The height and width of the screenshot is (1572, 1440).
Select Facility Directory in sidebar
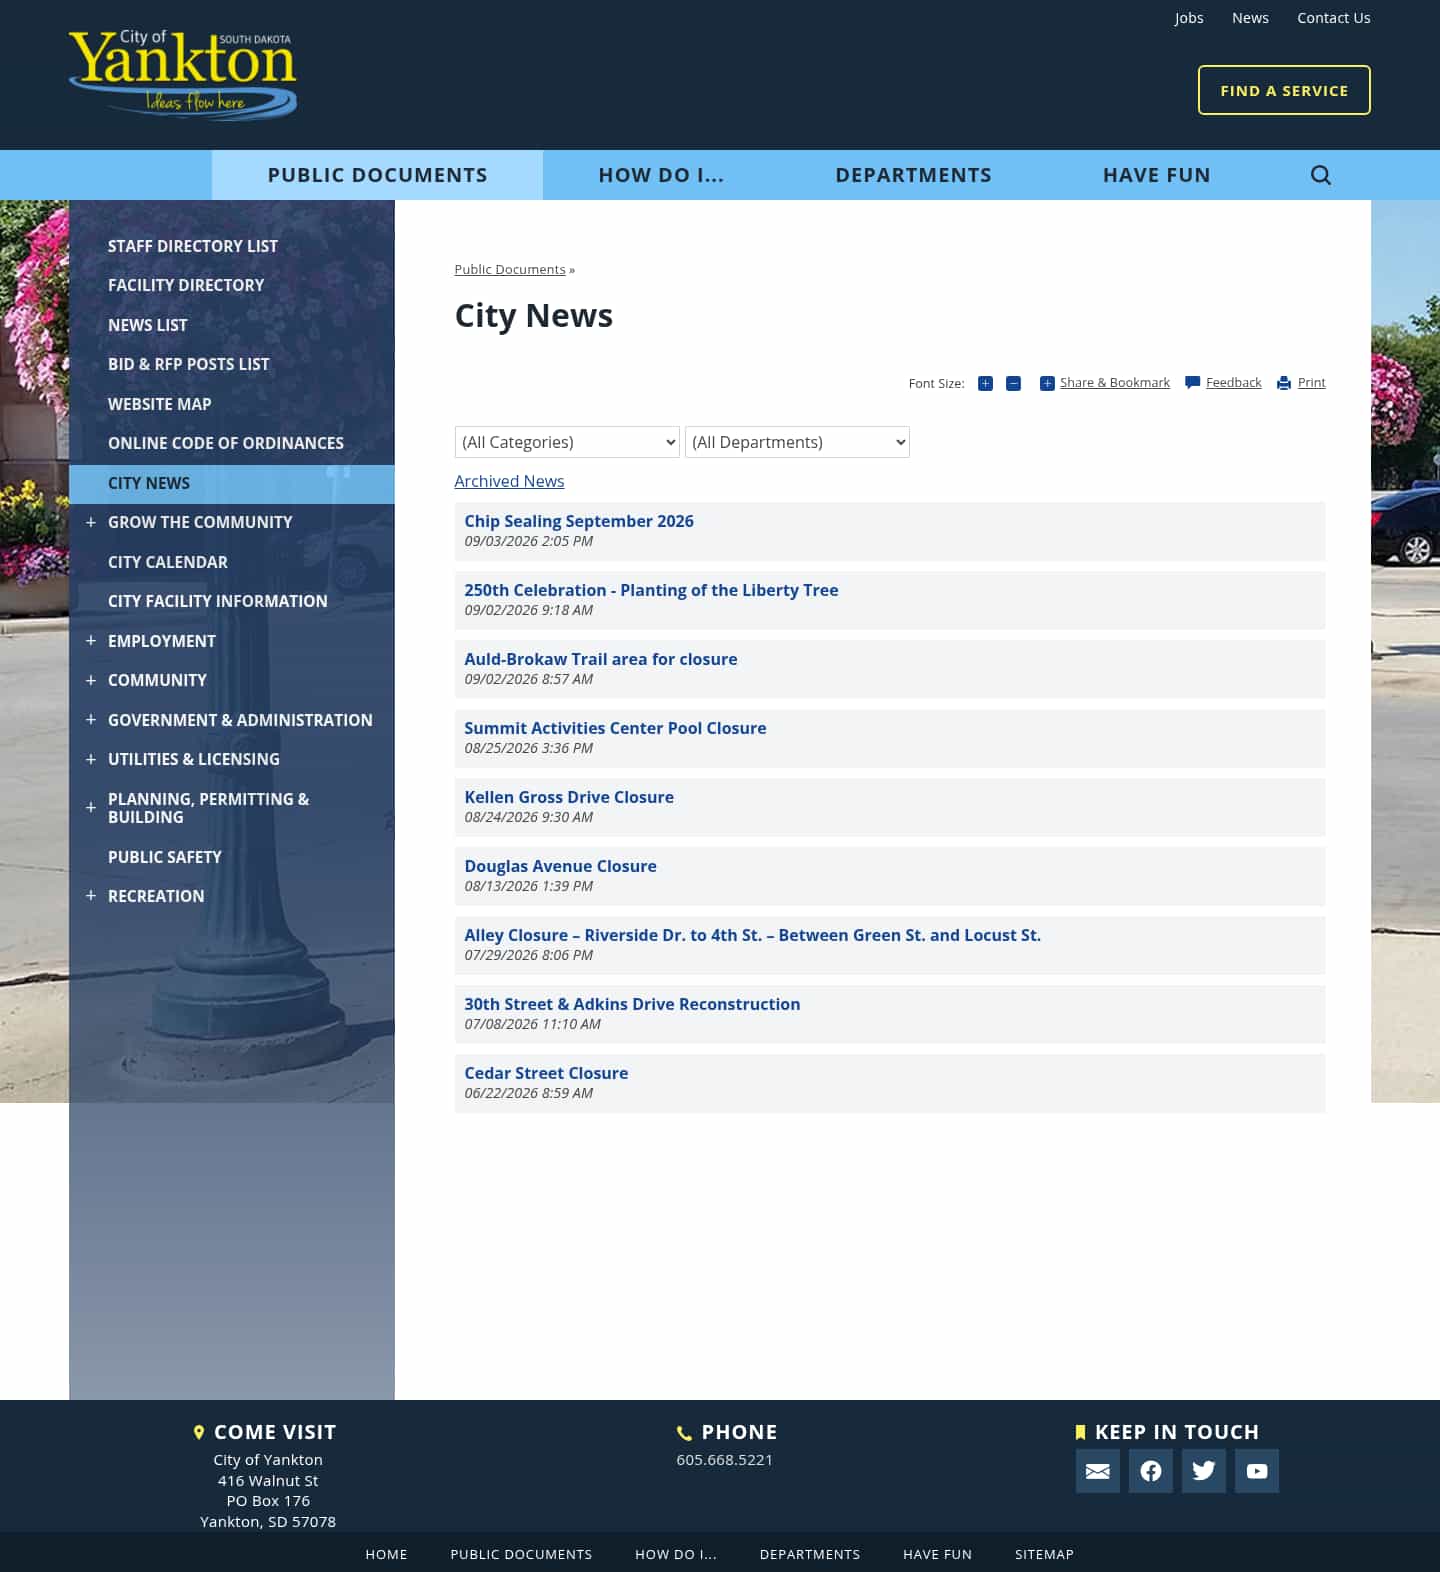[x=186, y=285]
